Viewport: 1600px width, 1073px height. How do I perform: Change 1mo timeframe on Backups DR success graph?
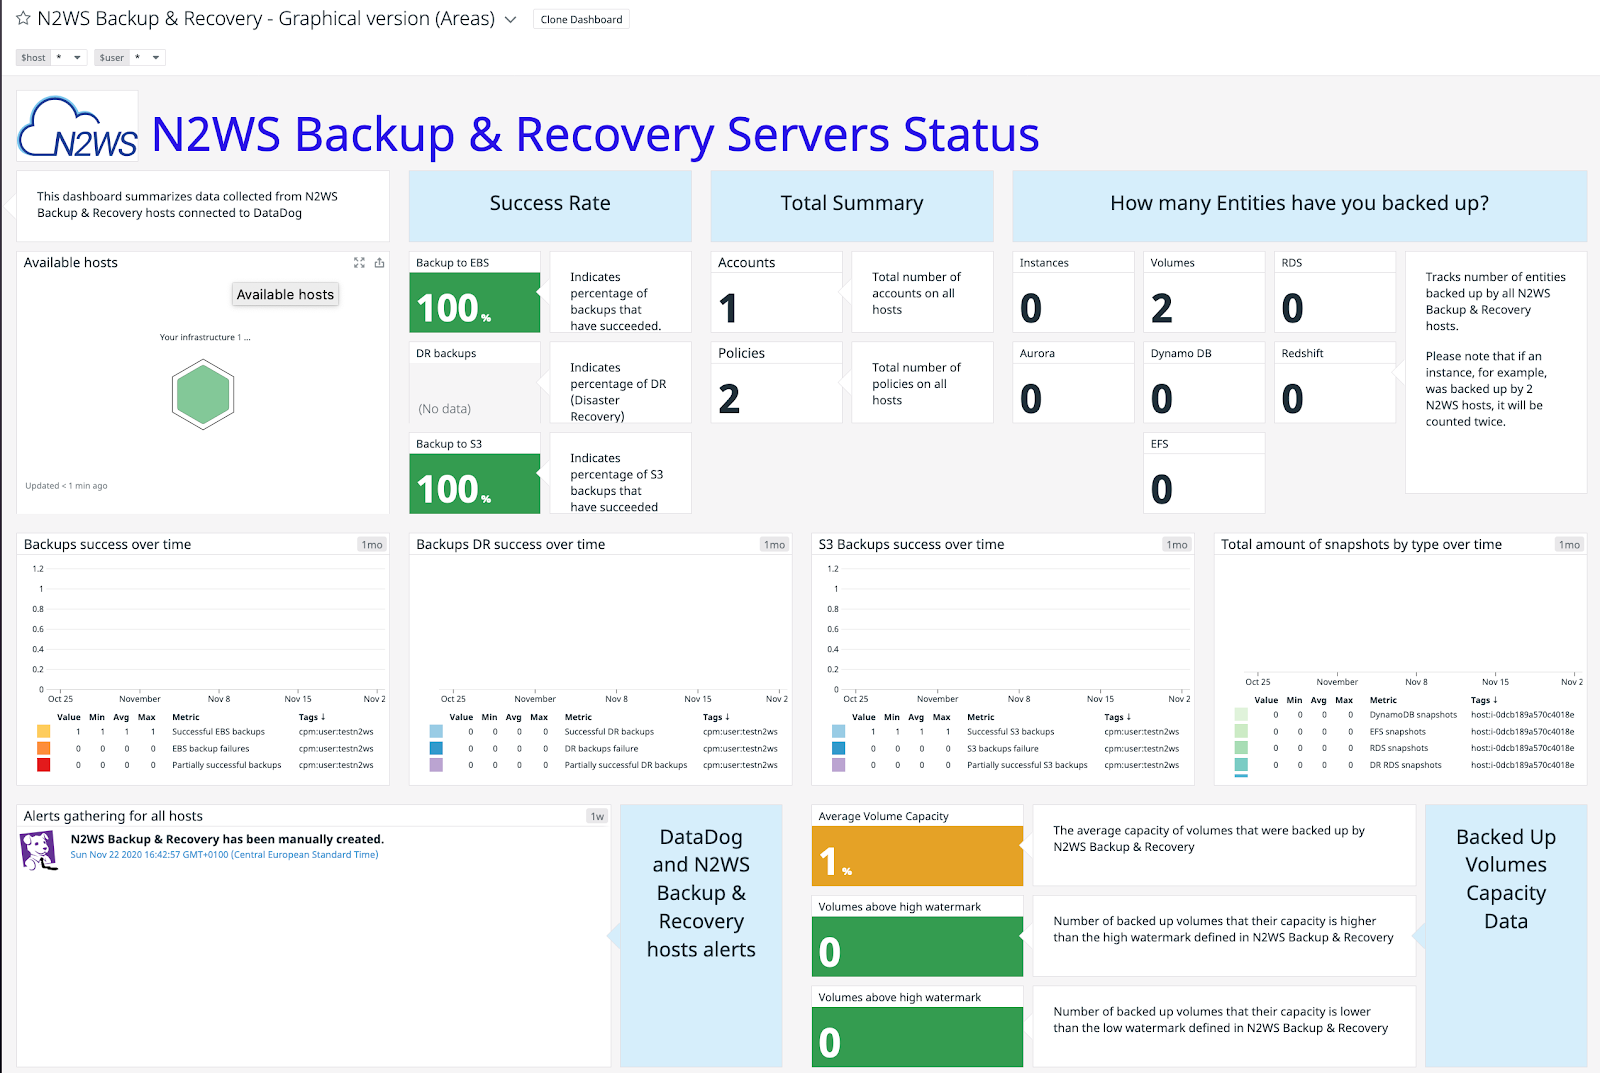click(774, 545)
